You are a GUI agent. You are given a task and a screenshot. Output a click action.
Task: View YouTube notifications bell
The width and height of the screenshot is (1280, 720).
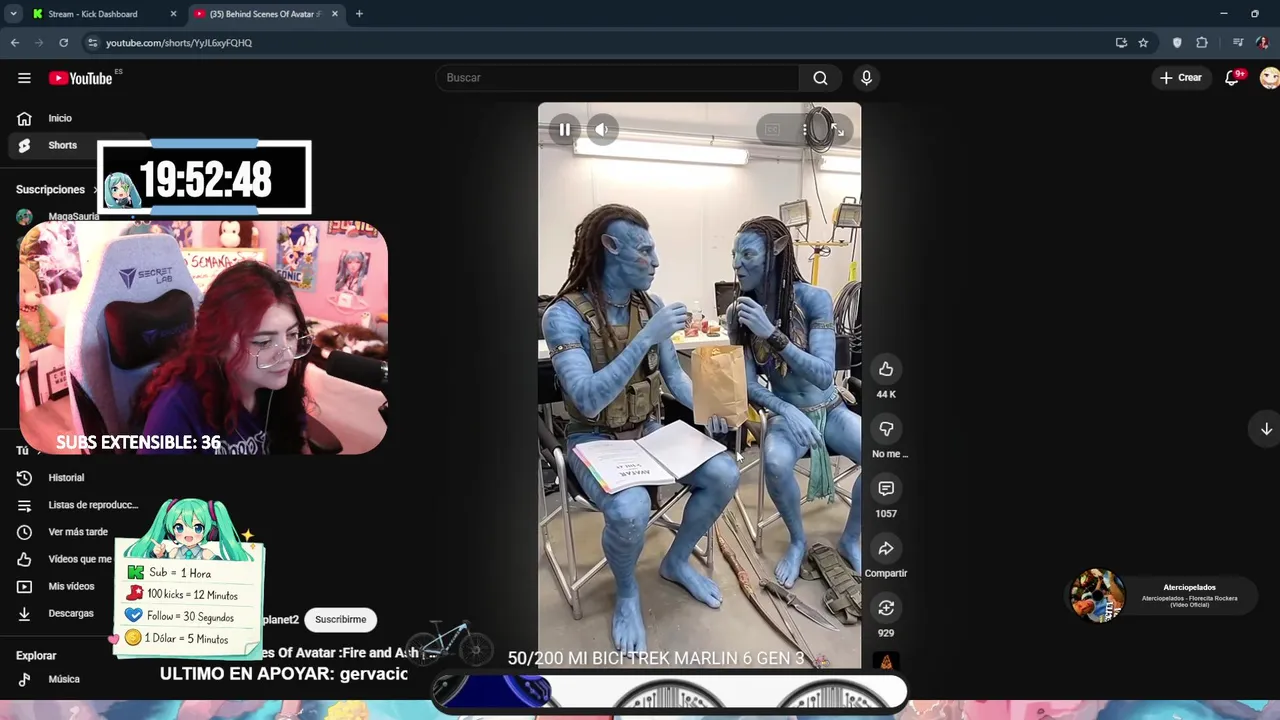[1233, 78]
